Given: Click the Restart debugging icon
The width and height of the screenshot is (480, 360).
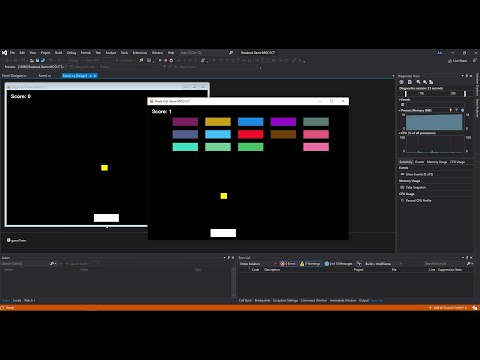Looking at the screenshot, I should [x=171, y=61].
